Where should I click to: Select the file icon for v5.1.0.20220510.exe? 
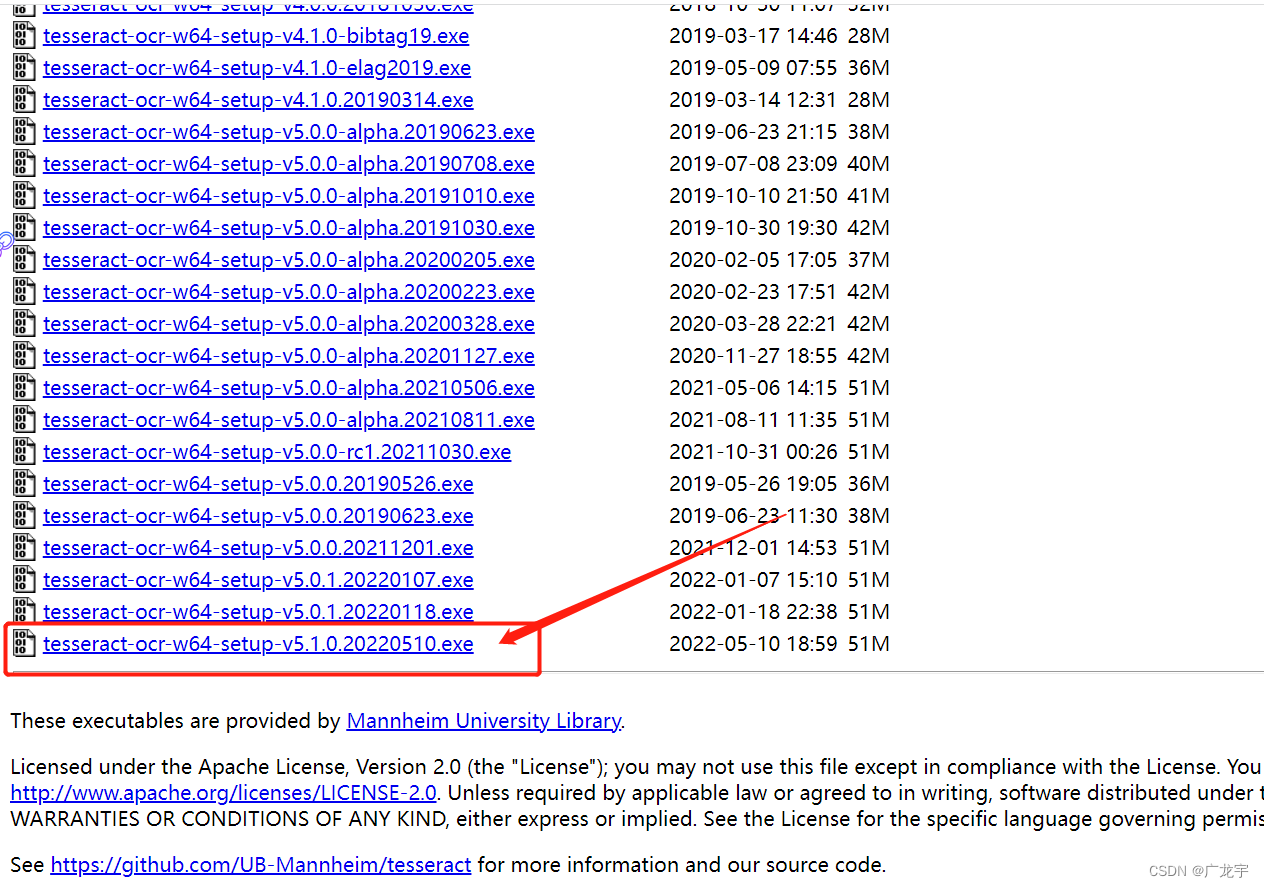(24, 644)
